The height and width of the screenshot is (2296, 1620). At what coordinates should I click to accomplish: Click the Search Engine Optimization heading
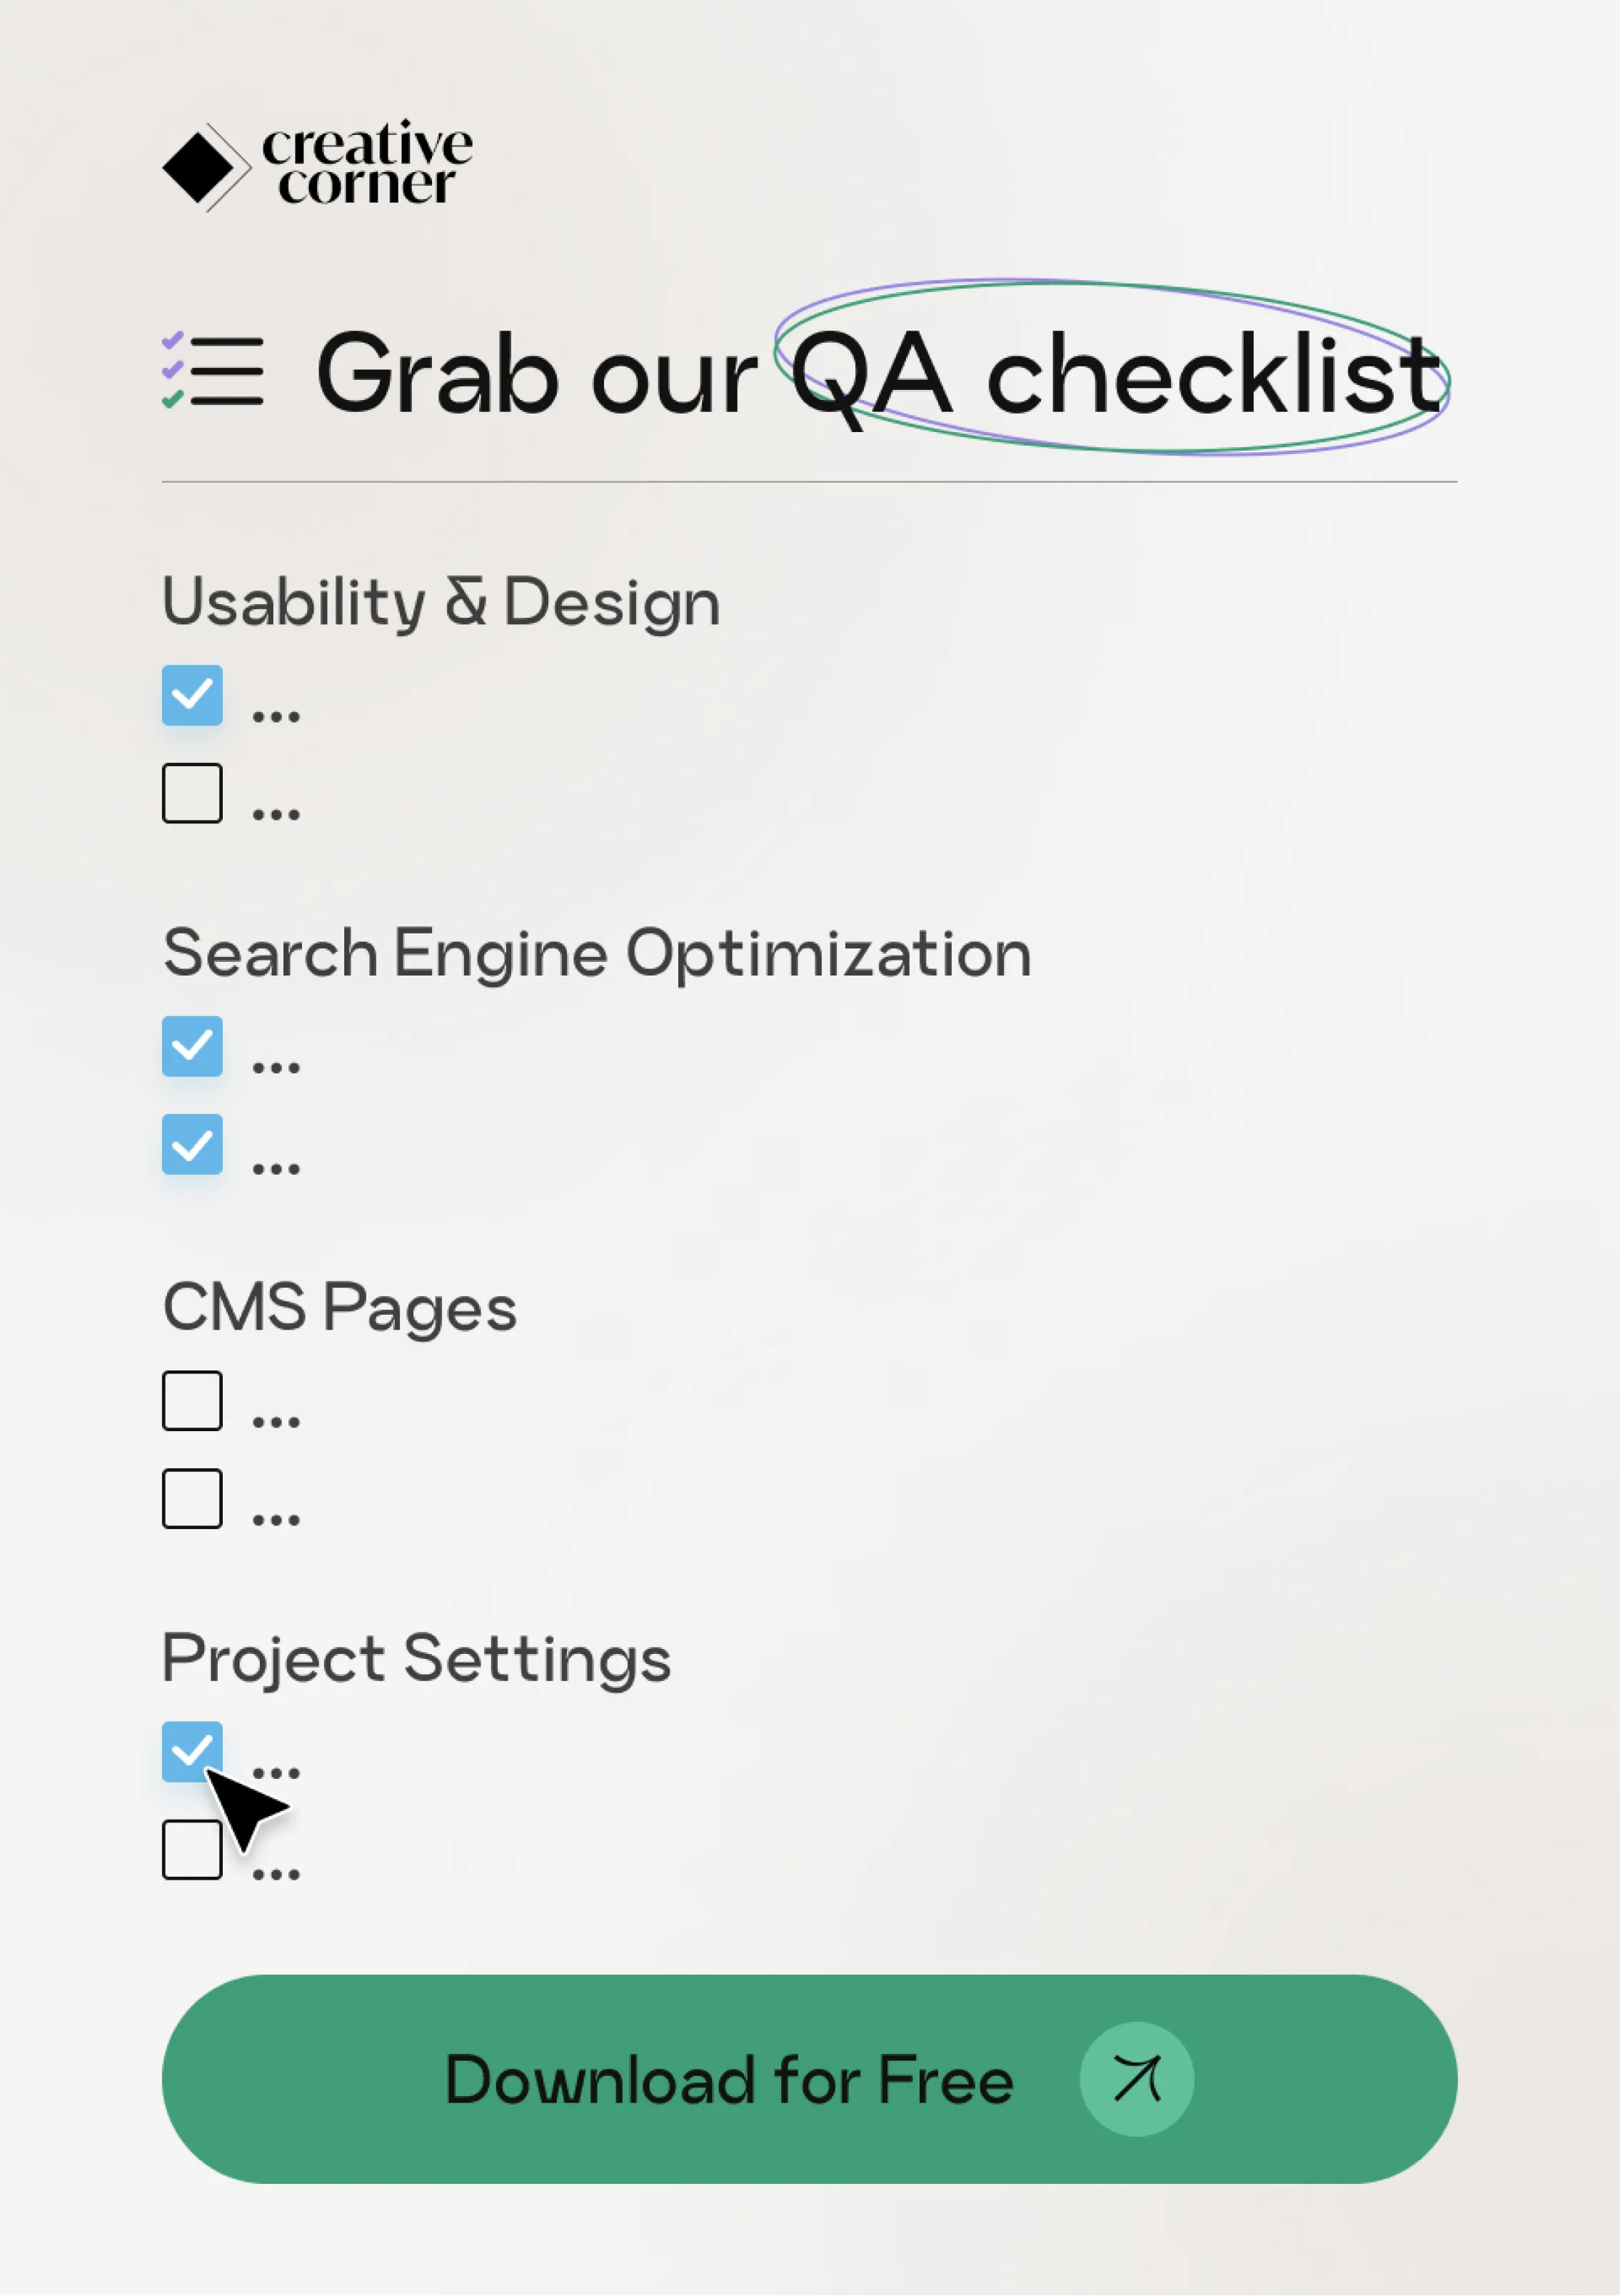pyautogui.click(x=597, y=953)
